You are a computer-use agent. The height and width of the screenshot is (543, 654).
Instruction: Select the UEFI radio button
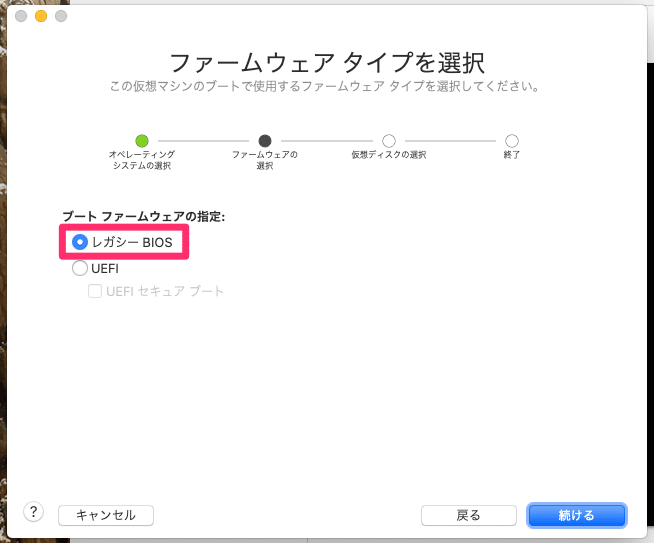tap(80, 268)
